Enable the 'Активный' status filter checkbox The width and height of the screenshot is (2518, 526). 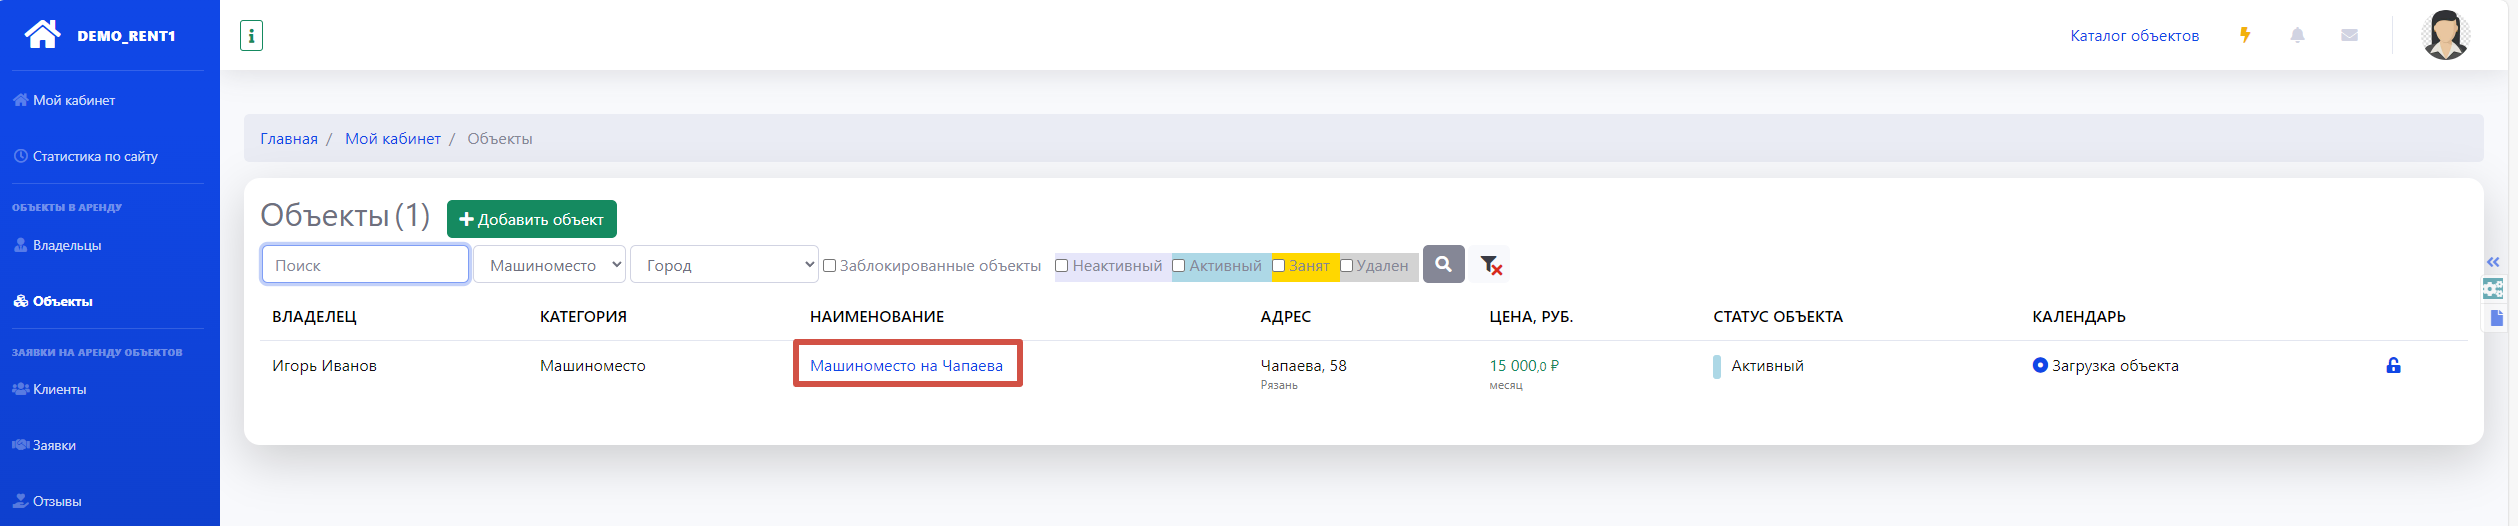(1178, 266)
